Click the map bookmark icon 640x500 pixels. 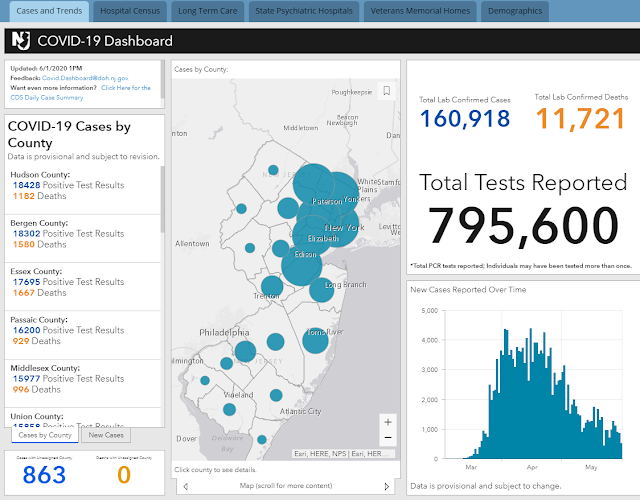click(x=386, y=91)
